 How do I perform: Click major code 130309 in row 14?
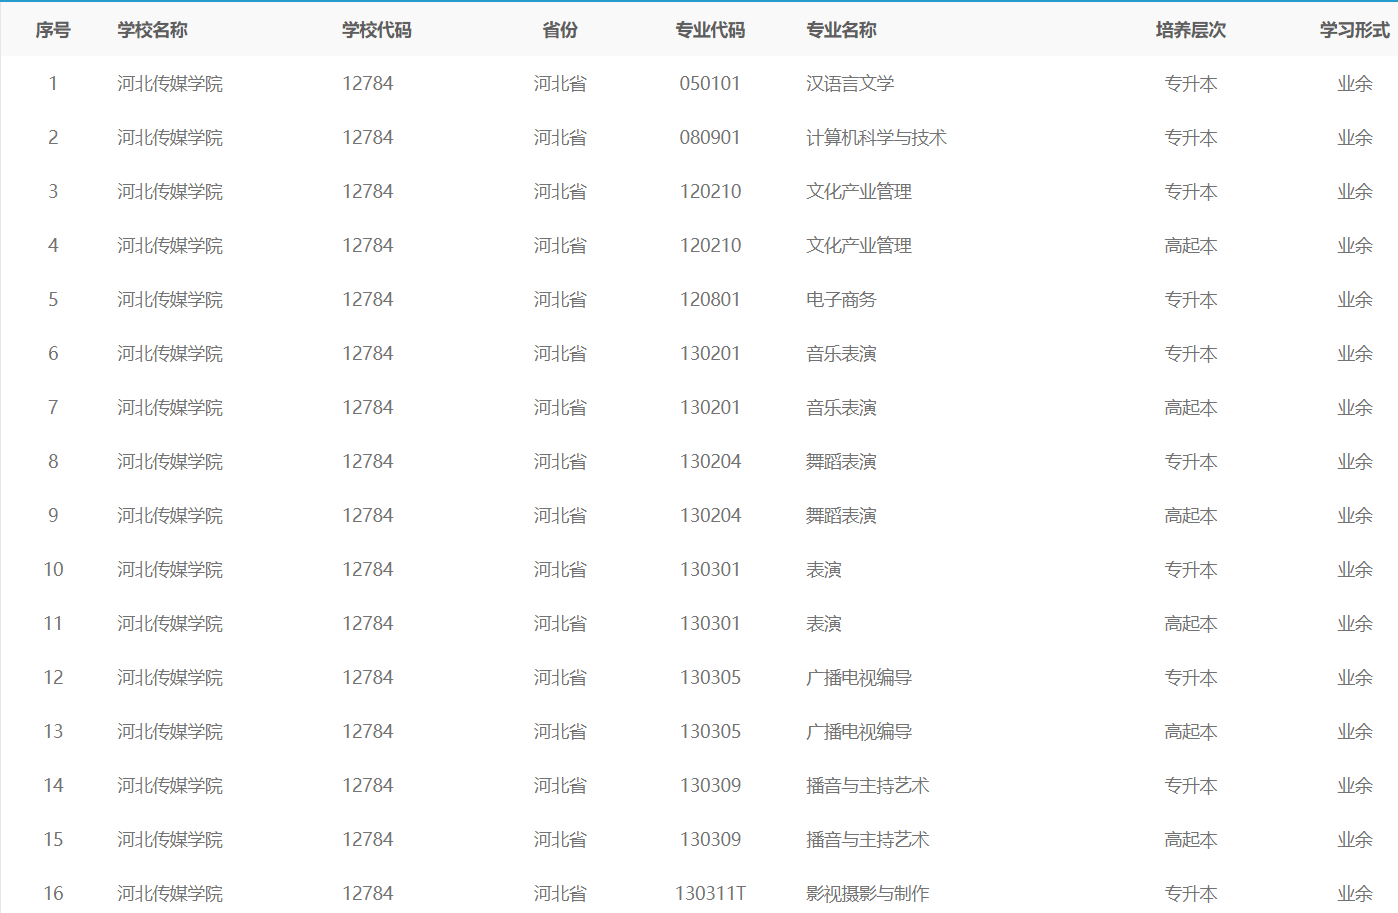[710, 786]
